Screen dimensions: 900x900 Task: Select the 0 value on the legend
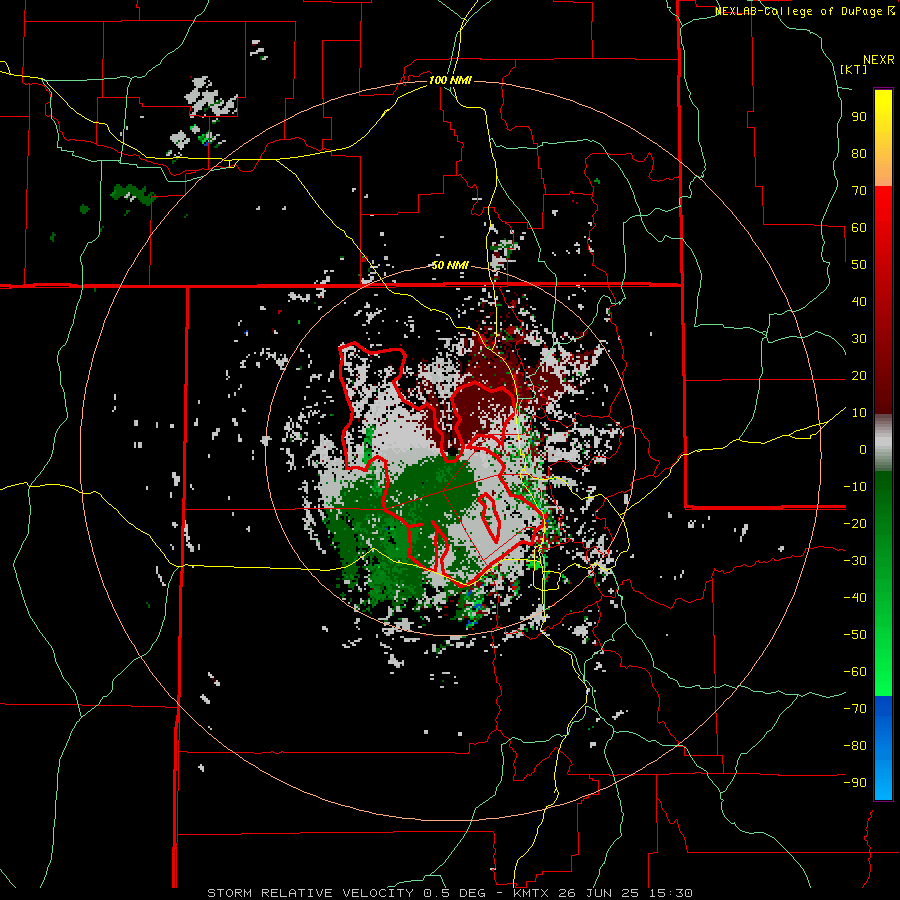click(x=863, y=449)
